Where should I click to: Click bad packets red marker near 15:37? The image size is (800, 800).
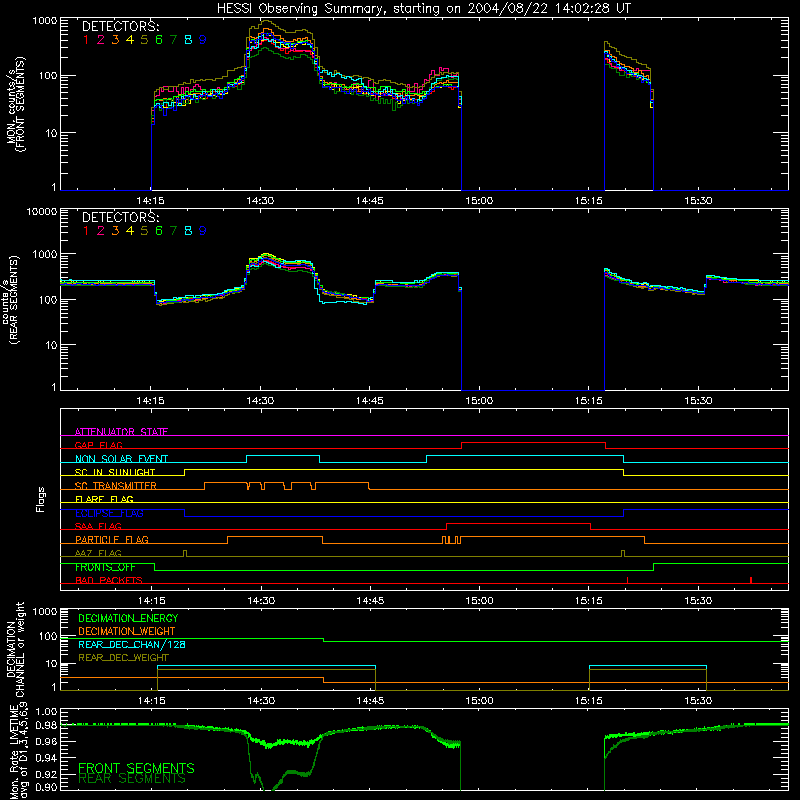tap(751, 580)
